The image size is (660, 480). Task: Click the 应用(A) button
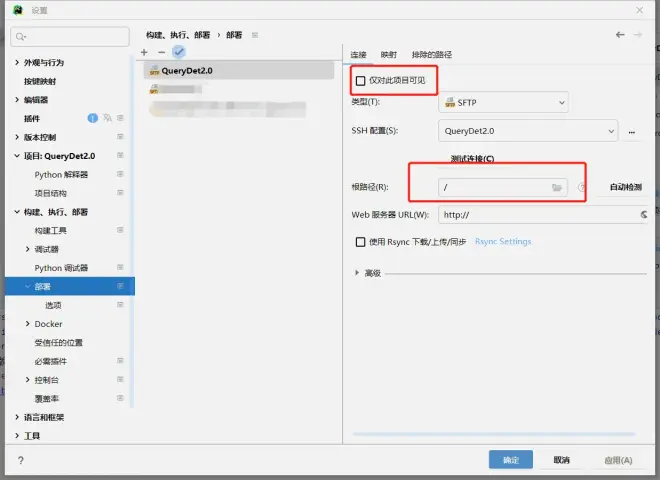(x=618, y=460)
